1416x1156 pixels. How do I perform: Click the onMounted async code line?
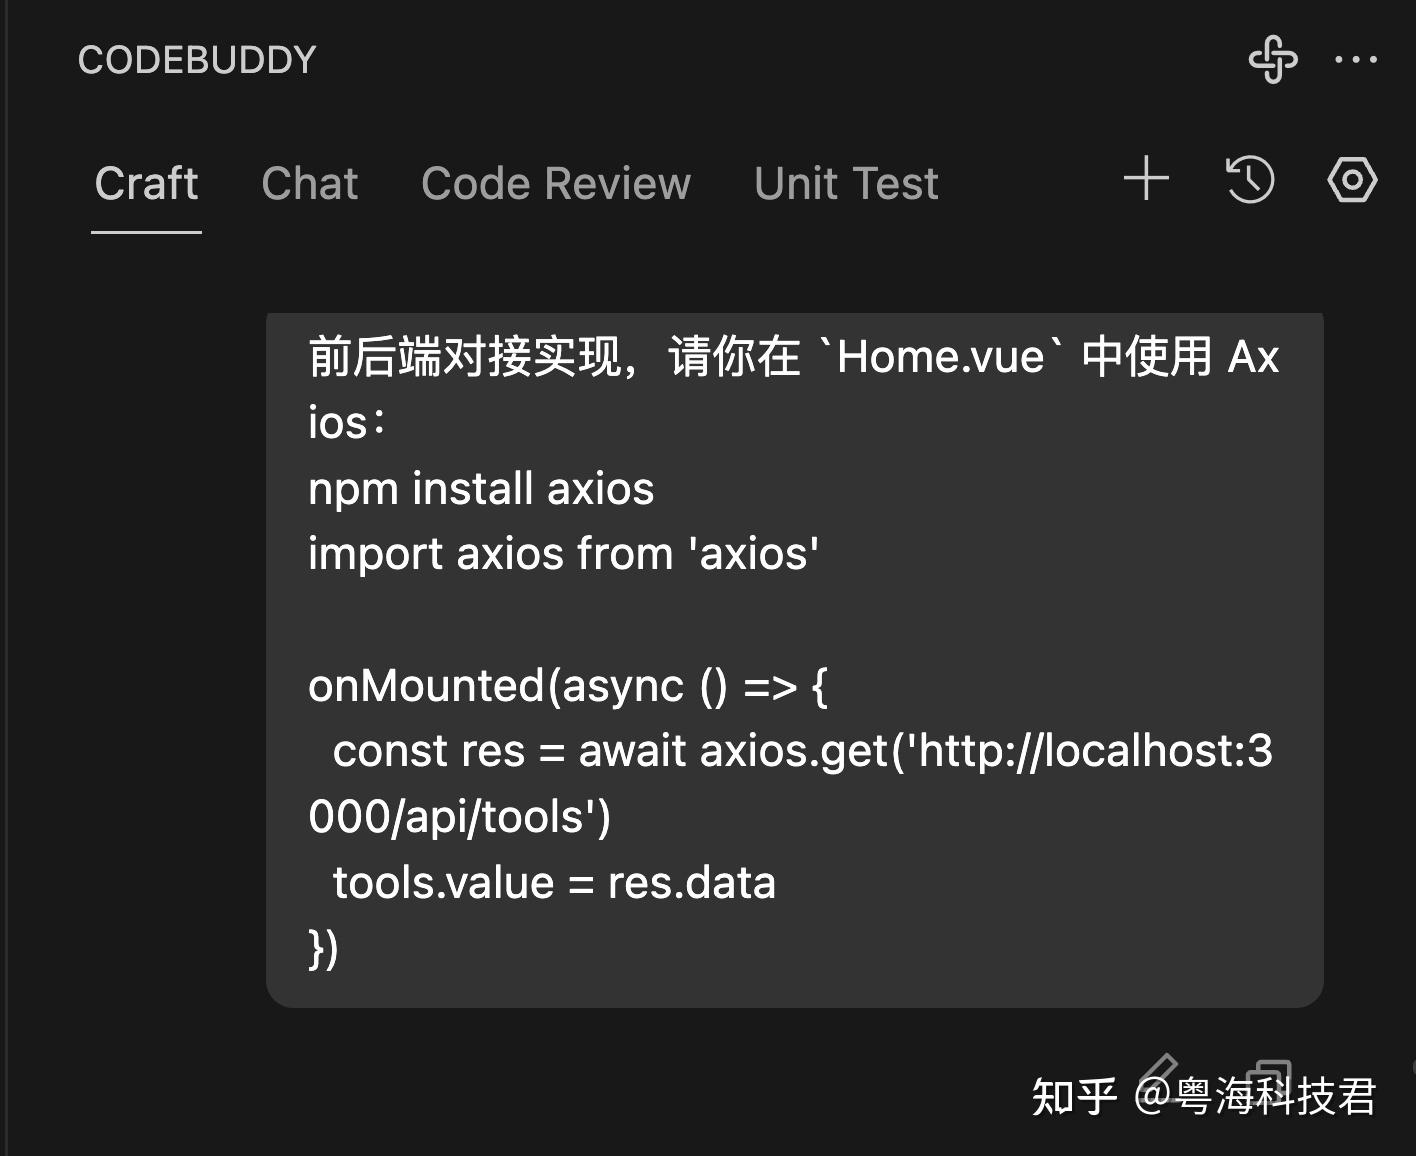click(567, 686)
